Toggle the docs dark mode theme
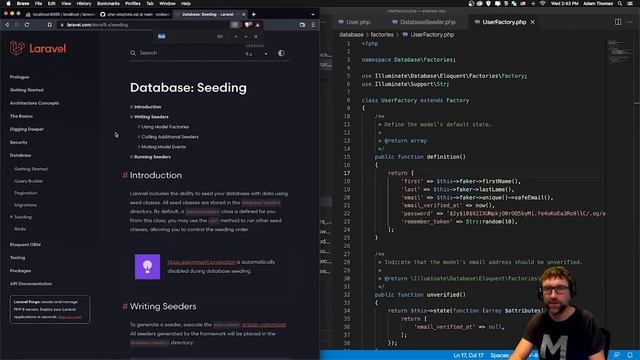The height and width of the screenshot is (360, 640). tap(281, 53)
